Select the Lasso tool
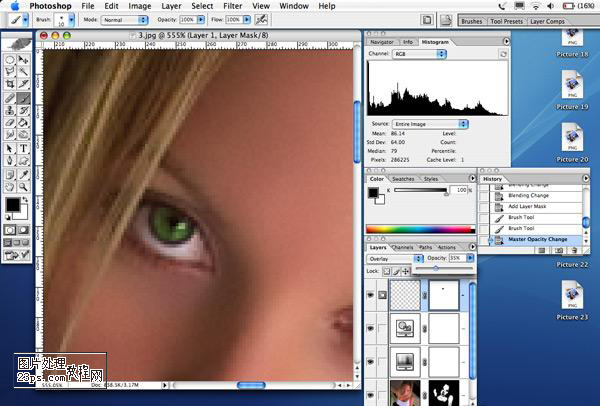The width and height of the screenshot is (600, 406). [10, 72]
